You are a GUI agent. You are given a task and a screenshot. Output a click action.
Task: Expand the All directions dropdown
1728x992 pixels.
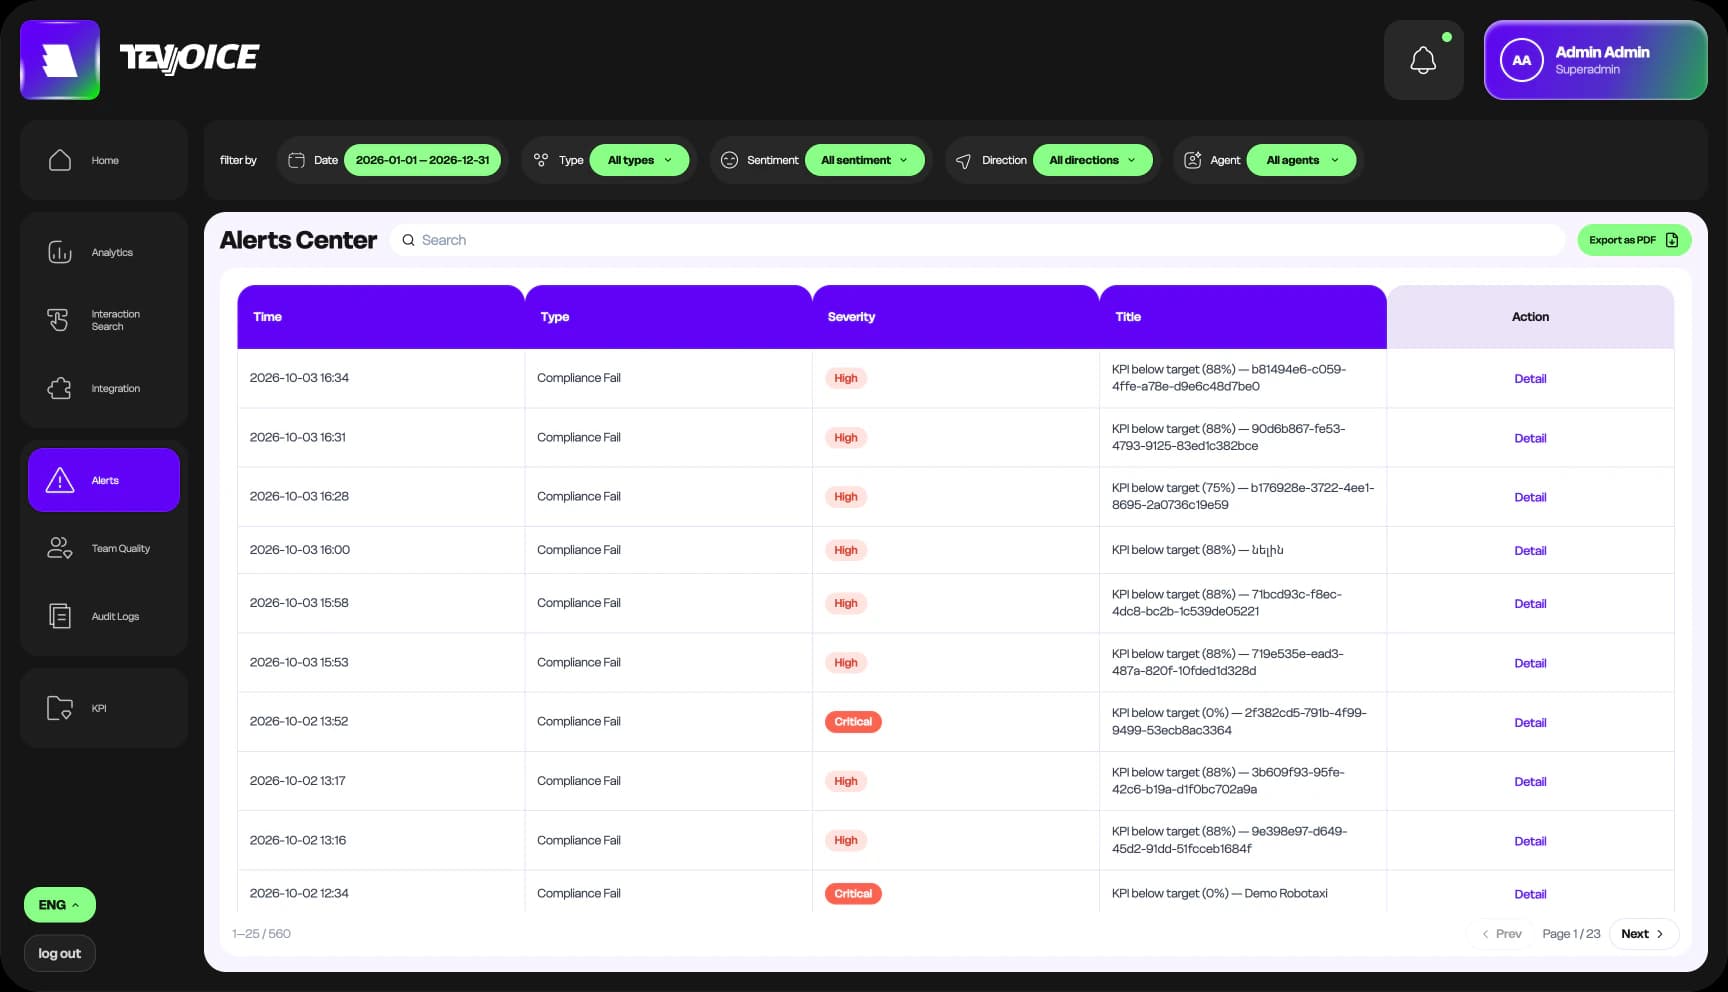tap(1093, 160)
